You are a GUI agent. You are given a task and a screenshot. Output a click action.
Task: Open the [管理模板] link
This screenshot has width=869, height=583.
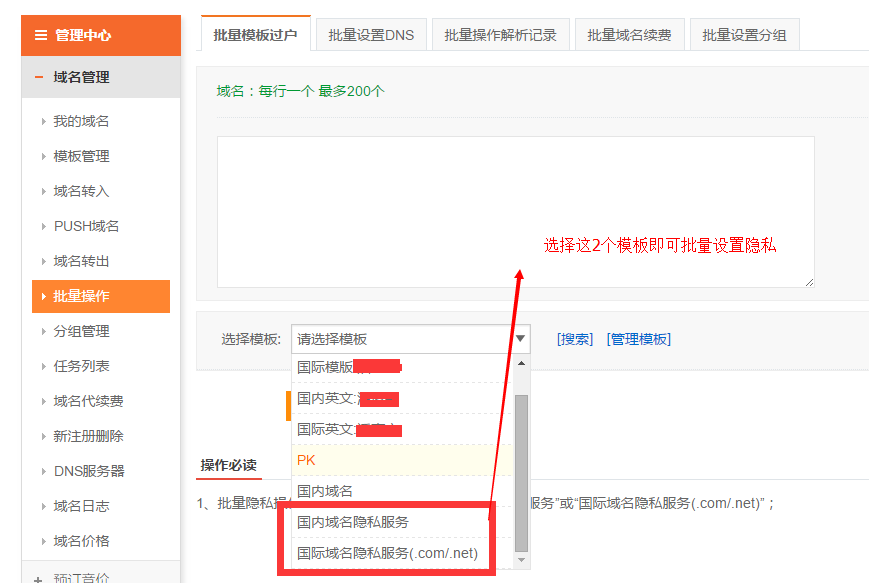click(638, 339)
